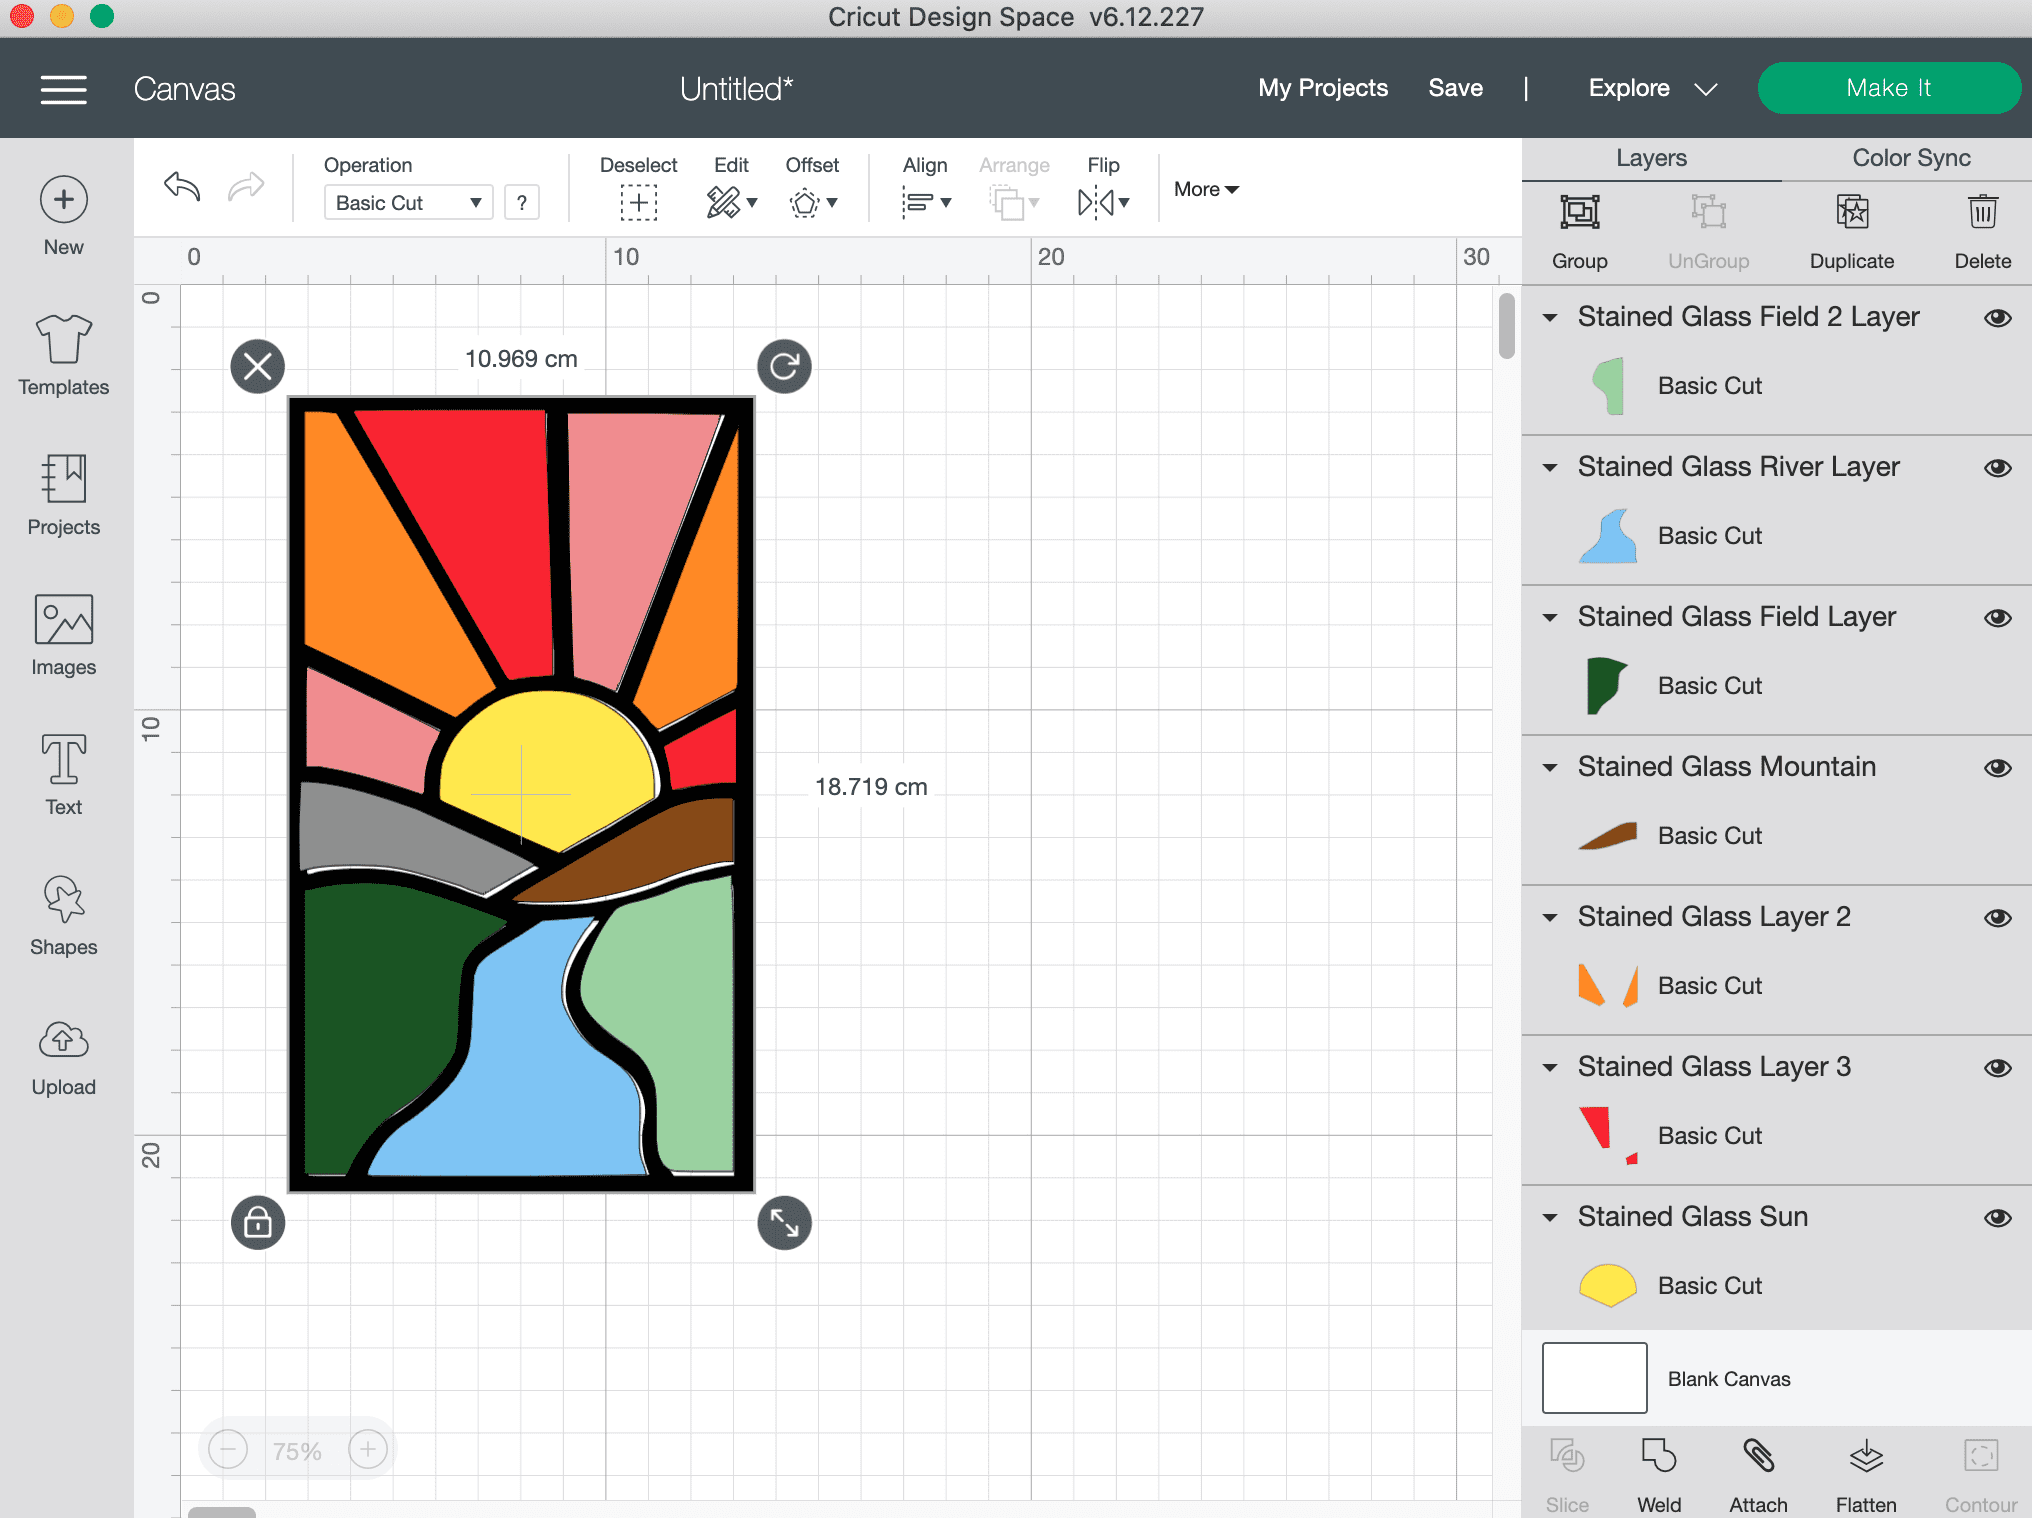This screenshot has width=2032, height=1518.
Task: Click the rotate handle on design
Action: tap(784, 366)
